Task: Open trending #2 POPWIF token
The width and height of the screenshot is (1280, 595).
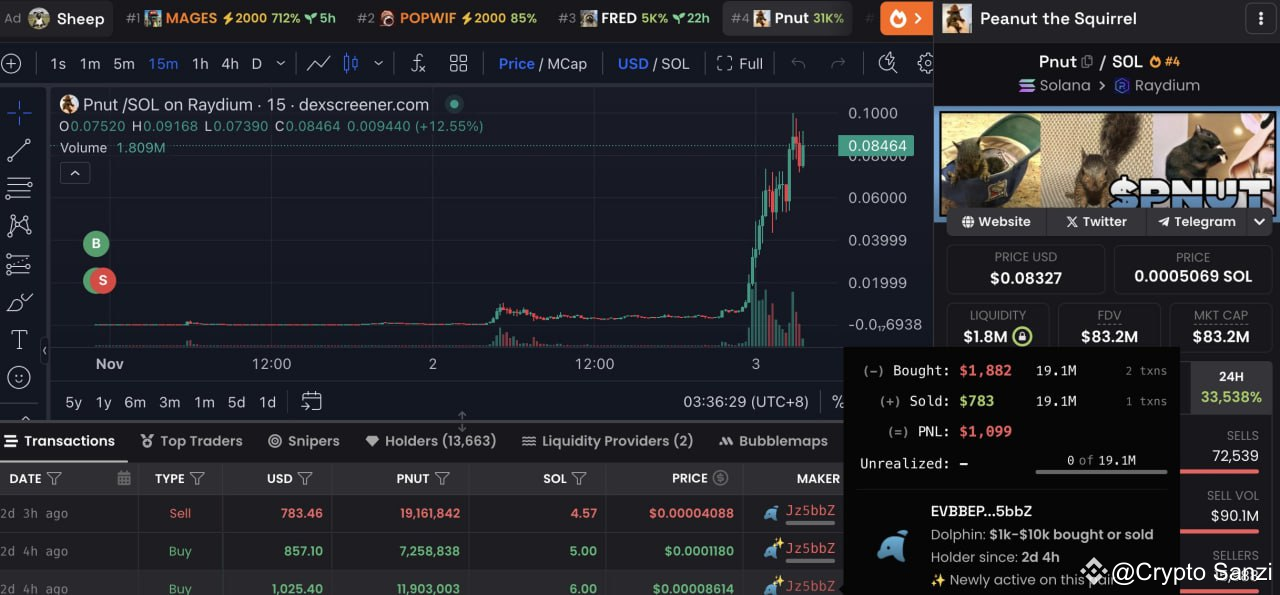Action: 446,18
